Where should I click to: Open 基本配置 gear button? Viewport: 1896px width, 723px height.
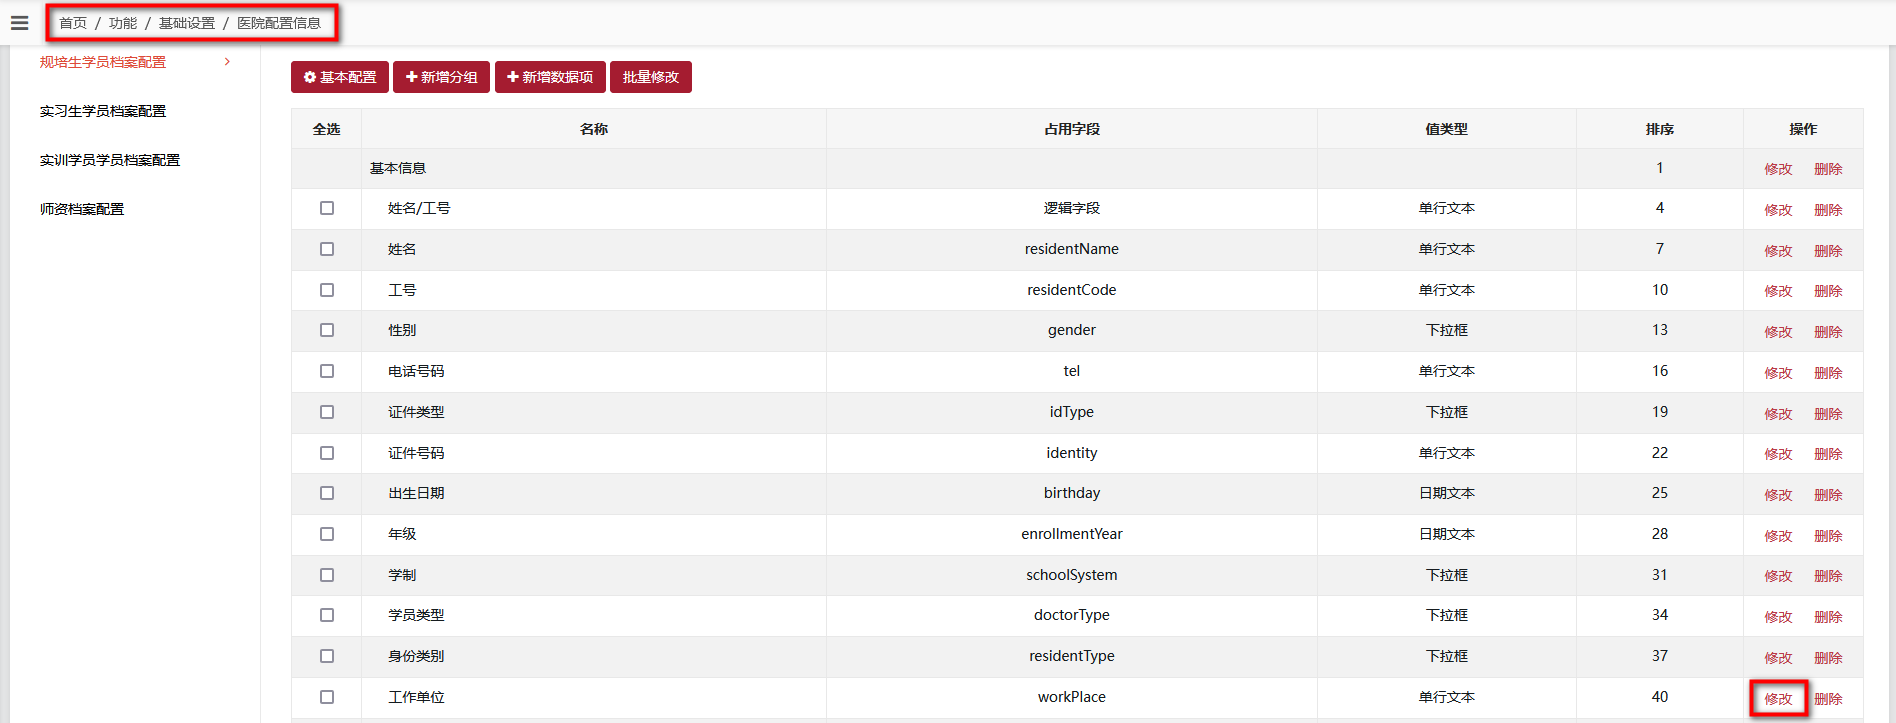[340, 77]
